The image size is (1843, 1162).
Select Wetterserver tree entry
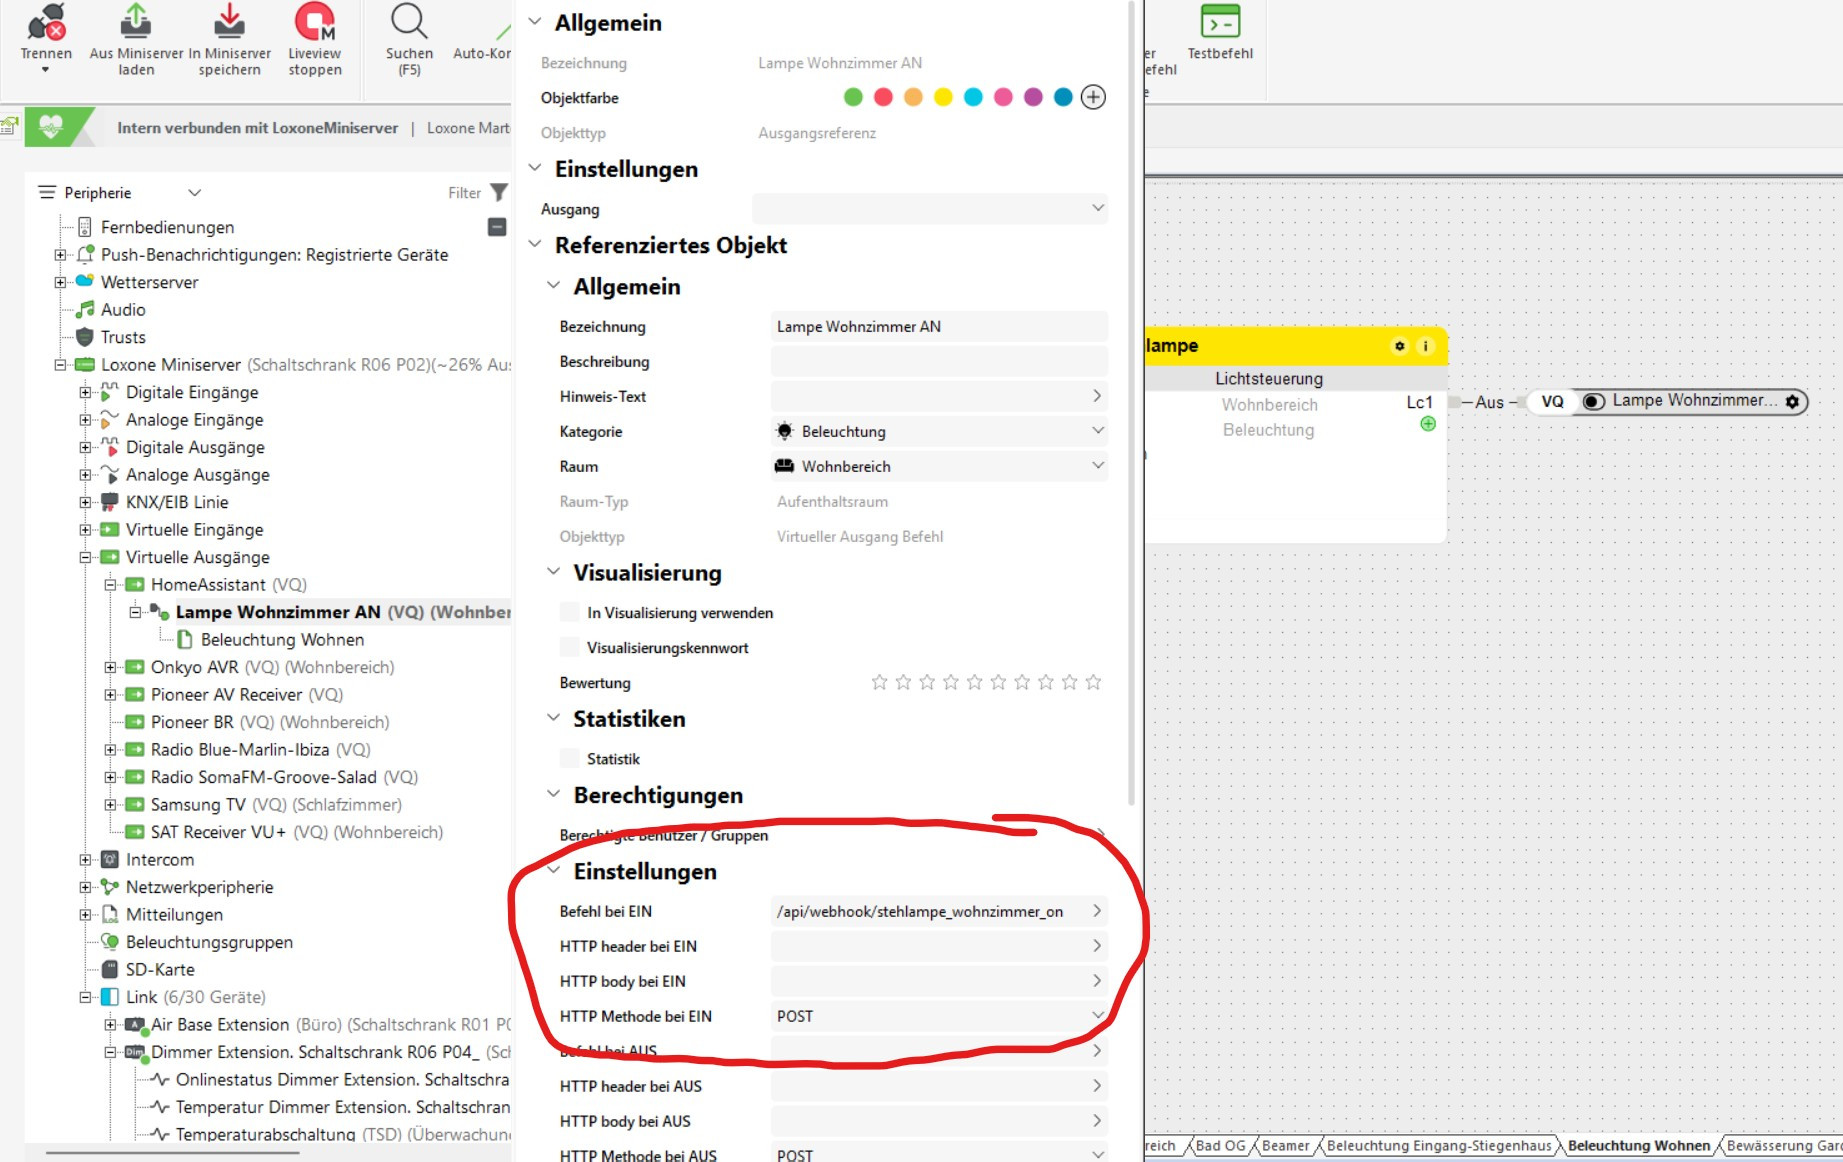(149, 282)
